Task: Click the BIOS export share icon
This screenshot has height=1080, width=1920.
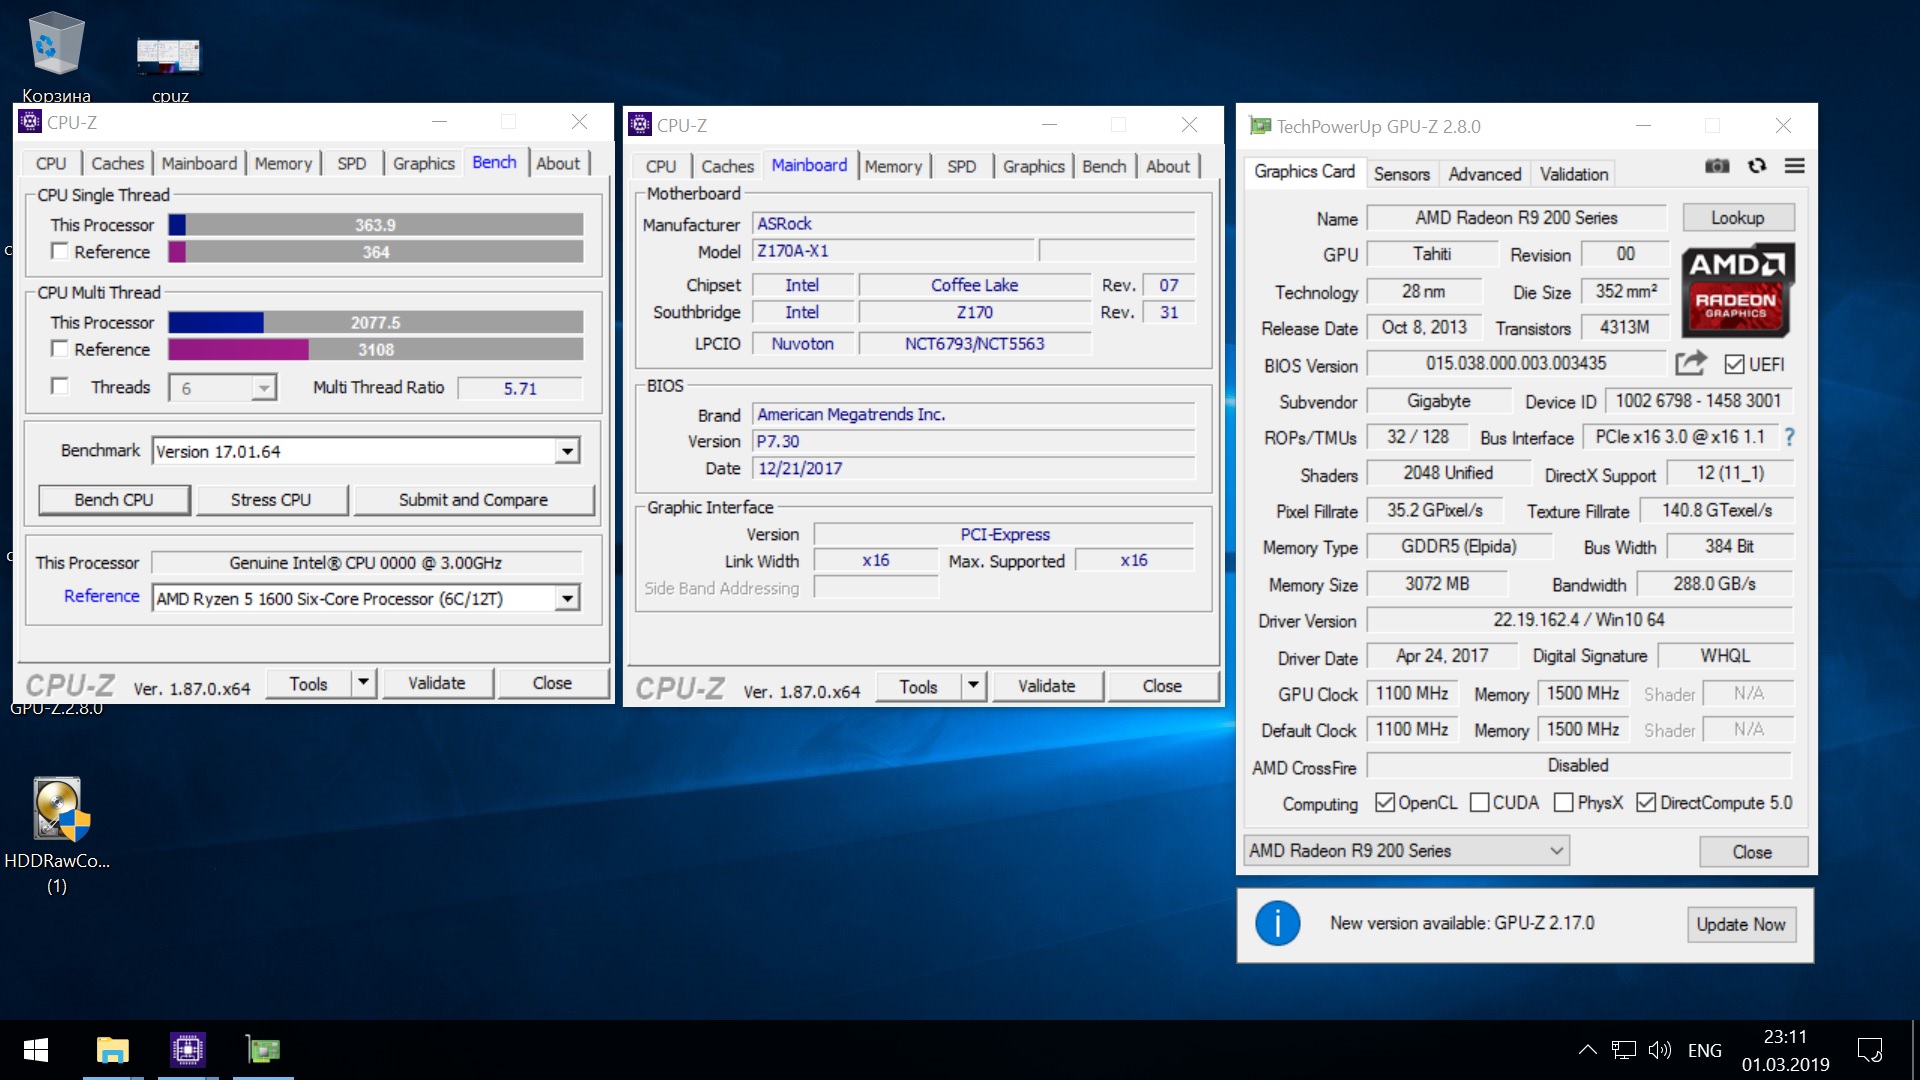Action: tap(1691, 363)
